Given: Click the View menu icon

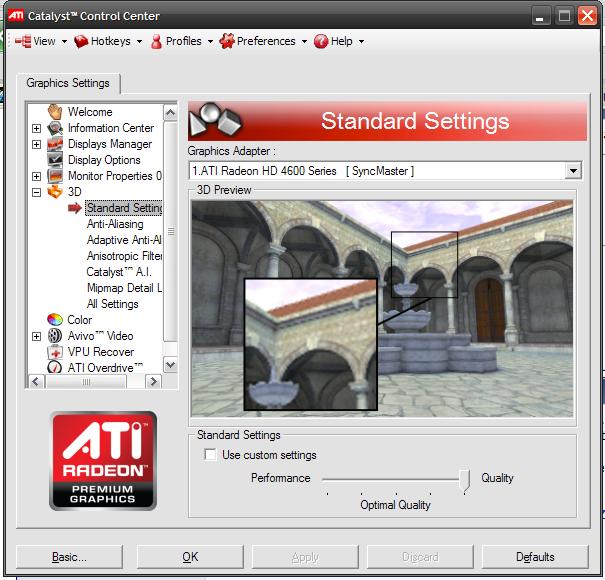Looking at the screenshot, I should (x=23, y=41).
